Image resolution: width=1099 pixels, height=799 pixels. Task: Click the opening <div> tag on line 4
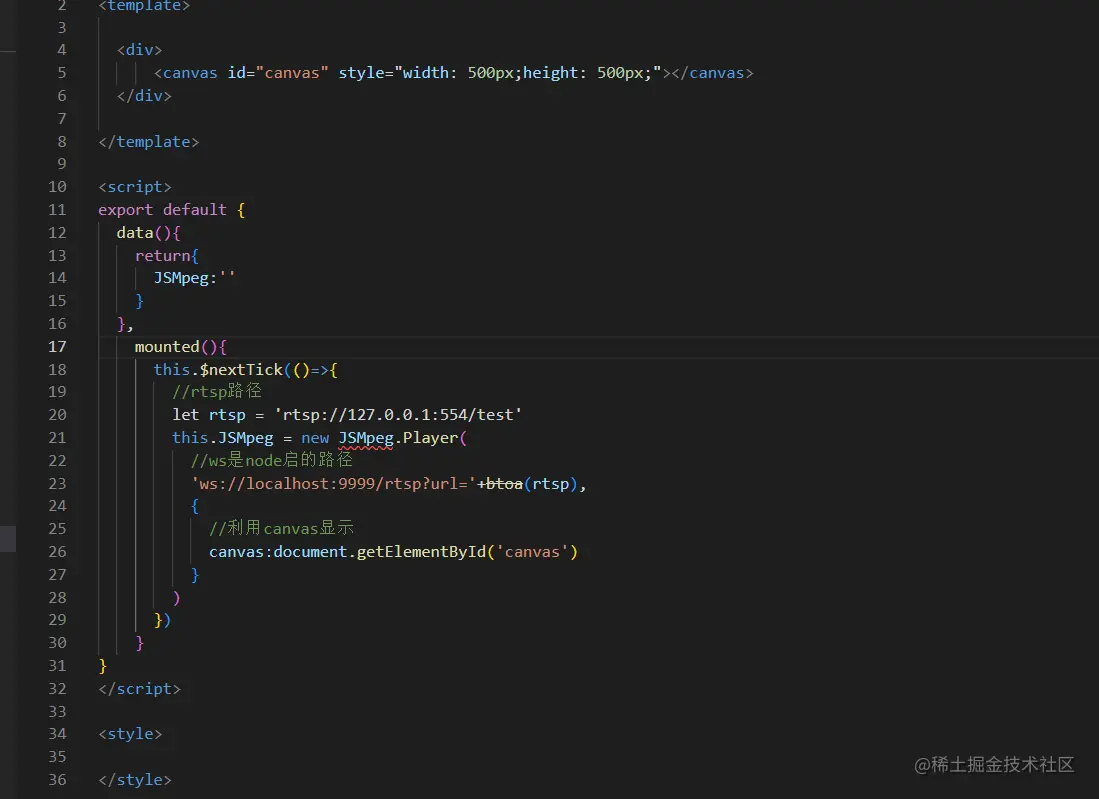pos(139,50)
